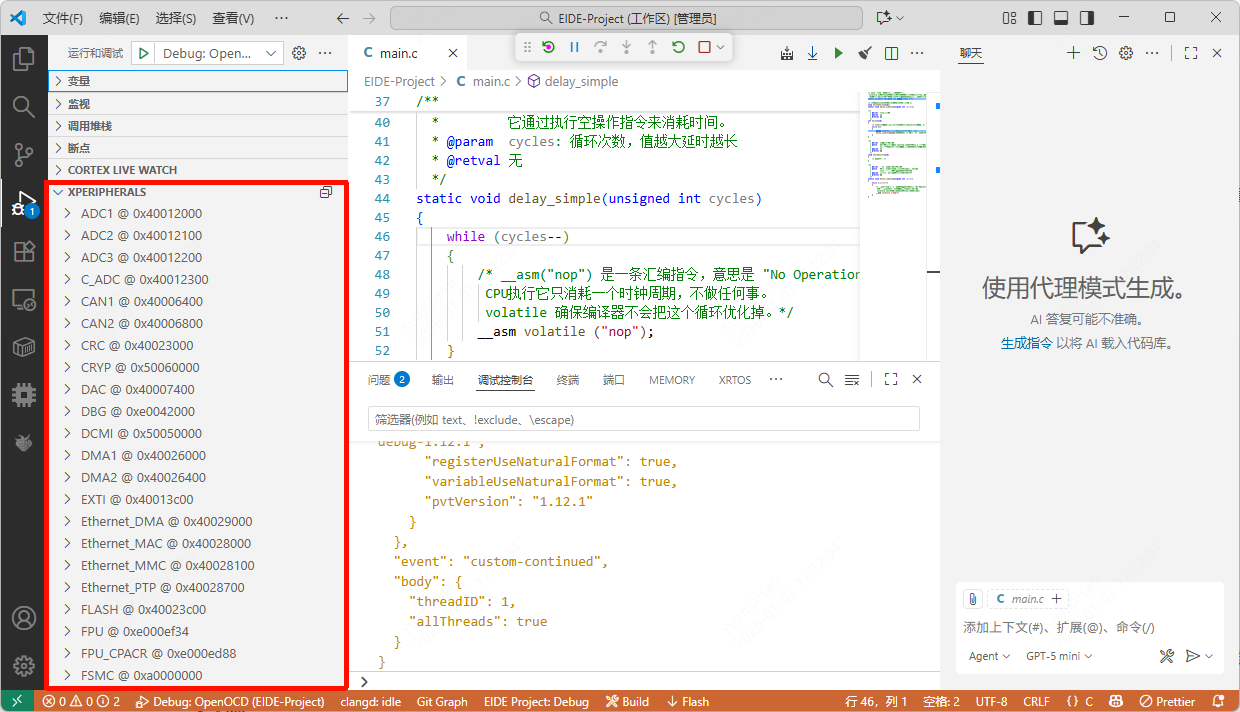Click the debug console filter input
This screenshot has height=712, width=1240.
tap(643, 419)
